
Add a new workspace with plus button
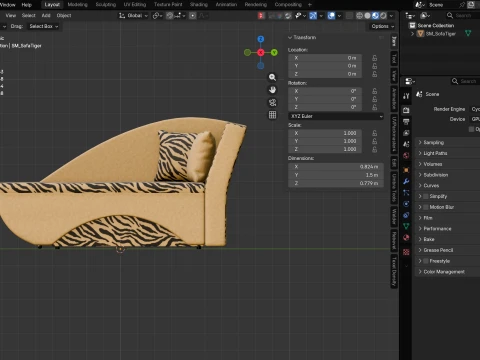309,5
